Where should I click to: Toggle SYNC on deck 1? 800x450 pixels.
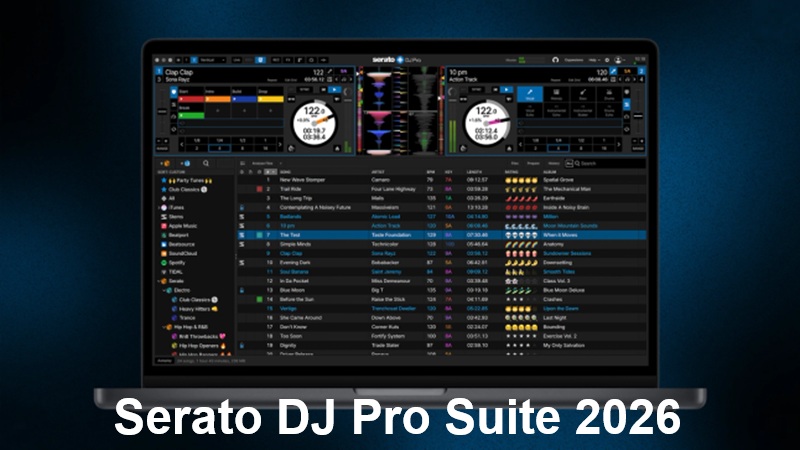coord(305,90)
